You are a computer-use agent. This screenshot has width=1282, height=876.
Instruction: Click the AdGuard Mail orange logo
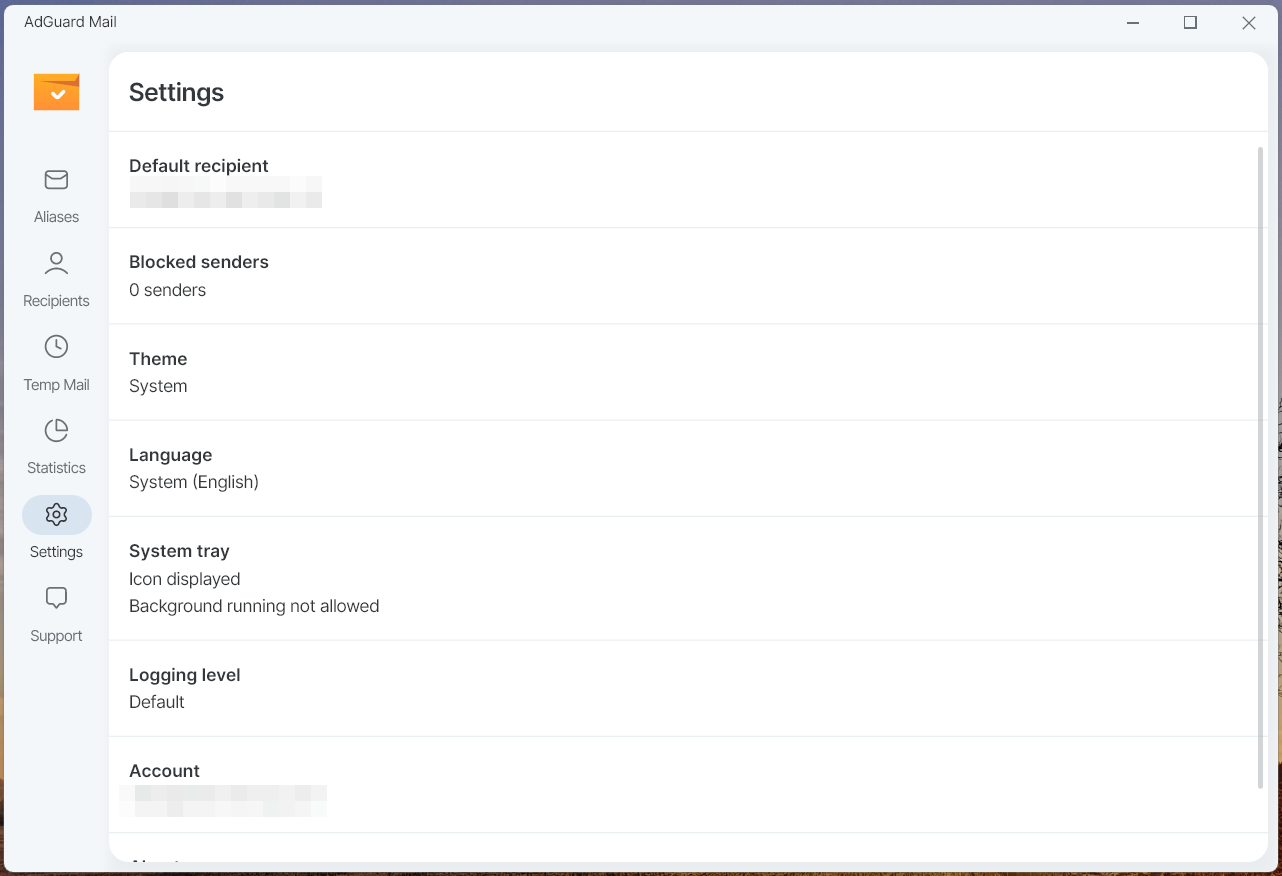(56, 92)
